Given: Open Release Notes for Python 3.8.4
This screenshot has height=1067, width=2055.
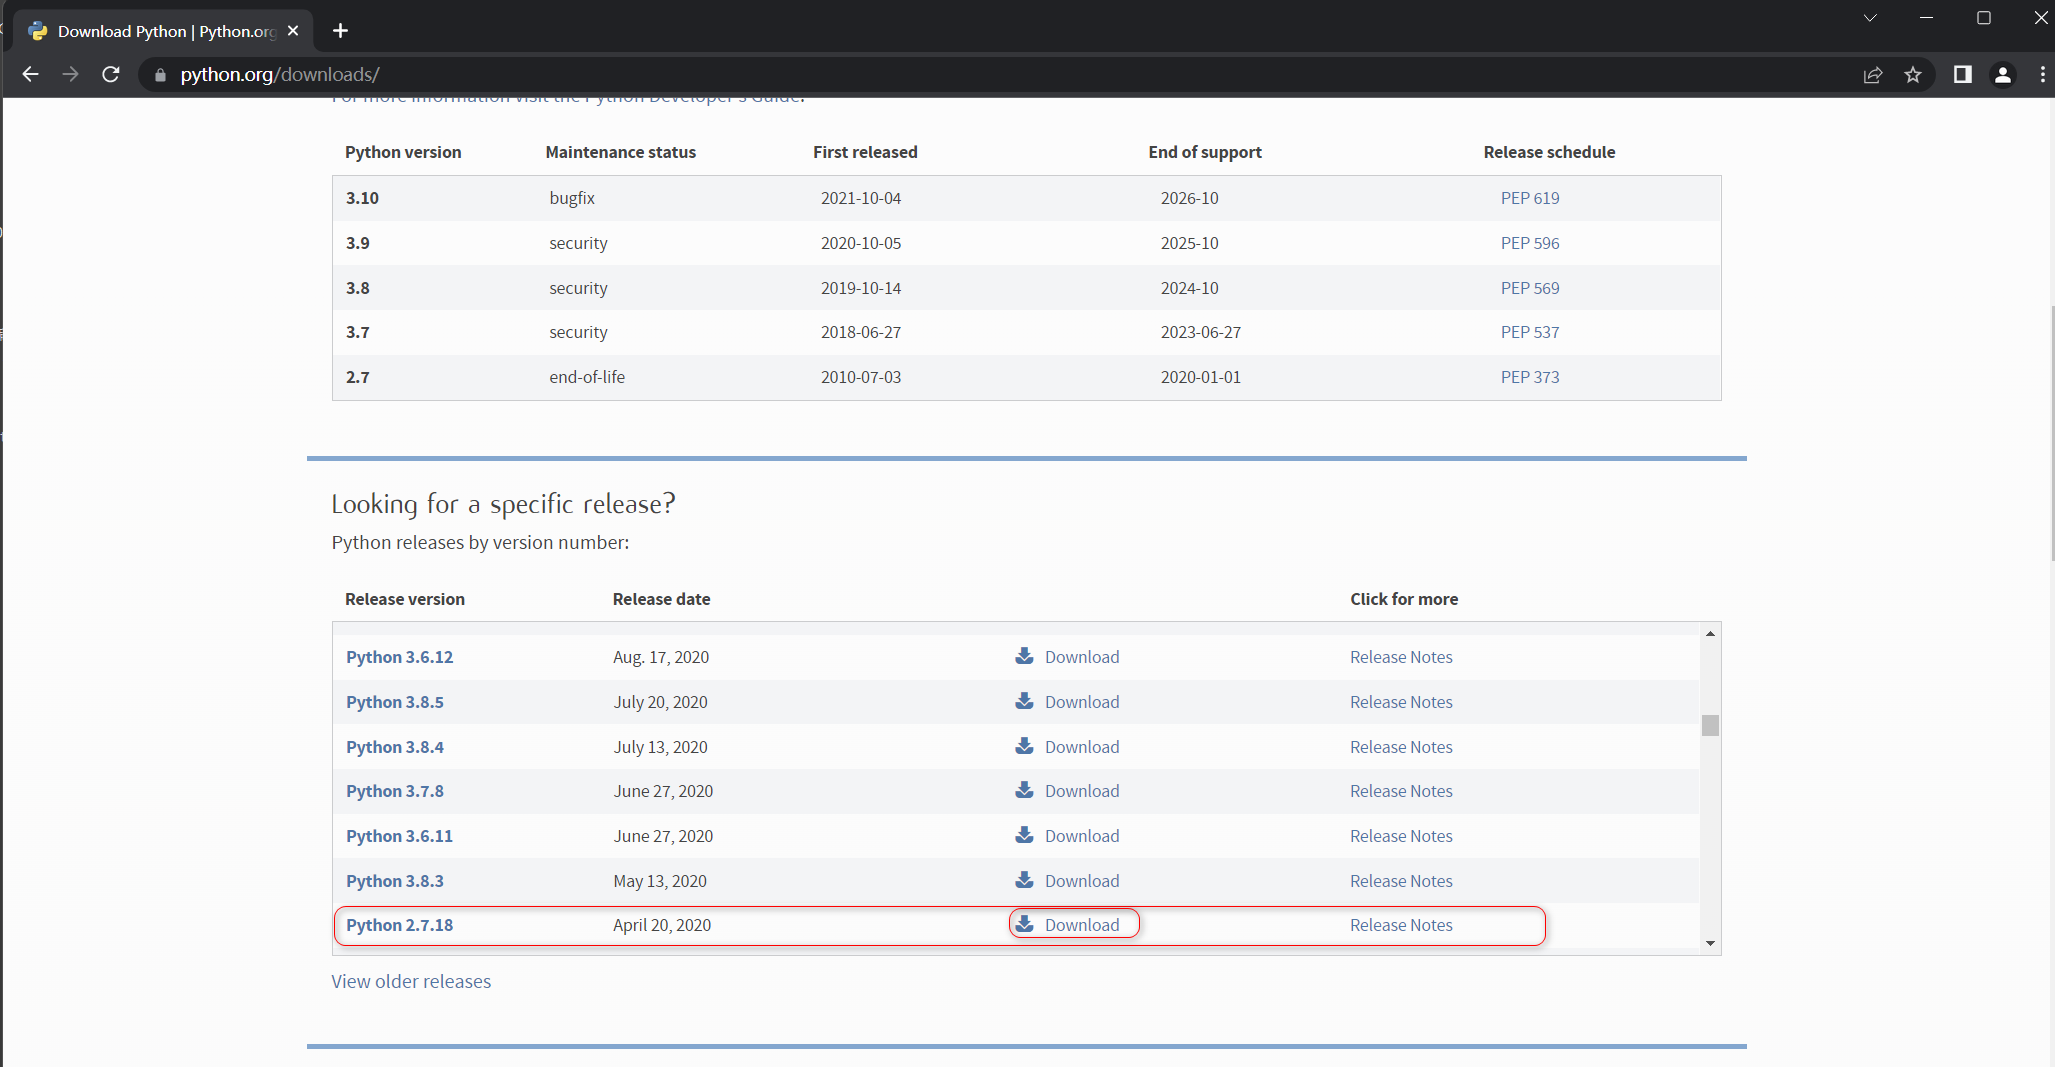Looking at the screenshot, I should coord(1401,747).
